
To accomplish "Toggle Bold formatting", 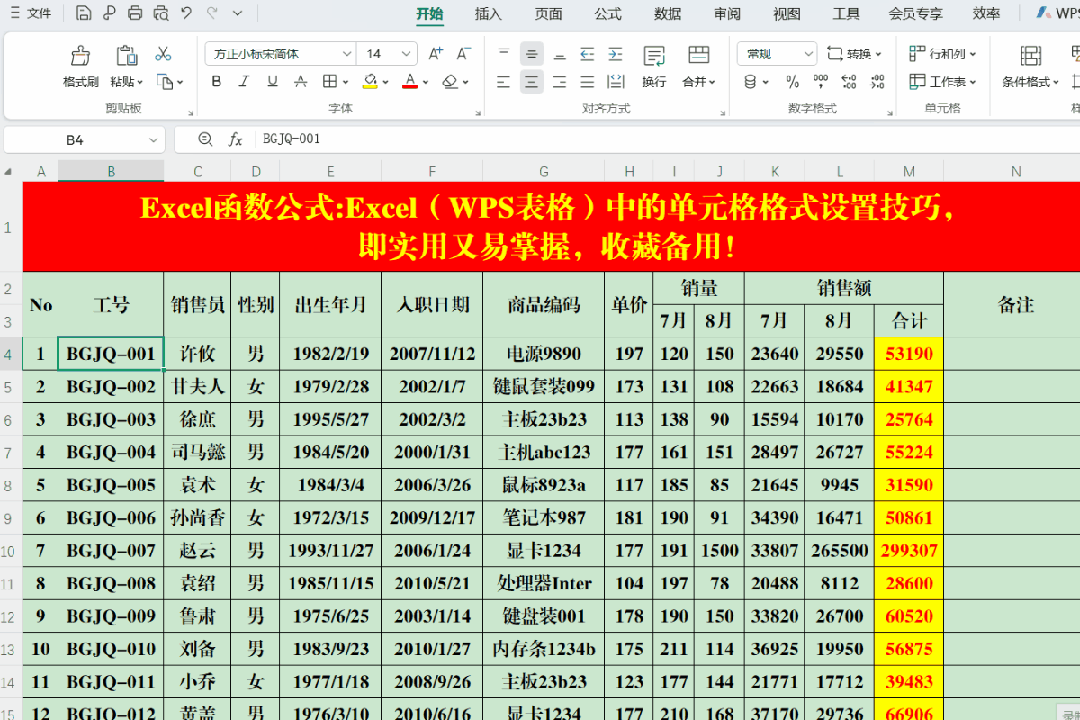I will (x=216, y=82).
